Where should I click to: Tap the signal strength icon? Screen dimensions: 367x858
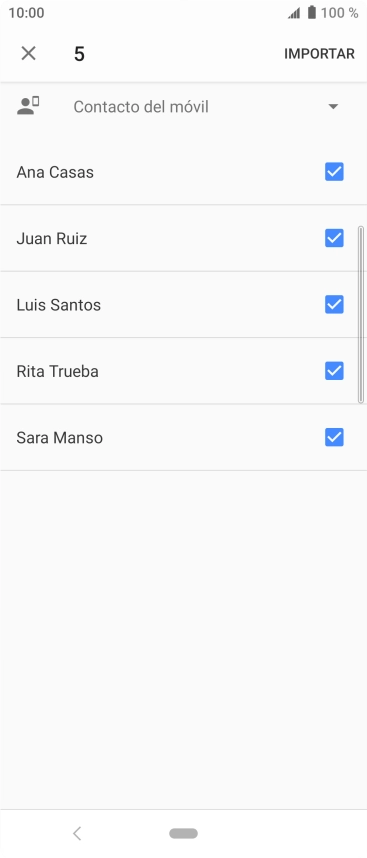pos(294,13)
